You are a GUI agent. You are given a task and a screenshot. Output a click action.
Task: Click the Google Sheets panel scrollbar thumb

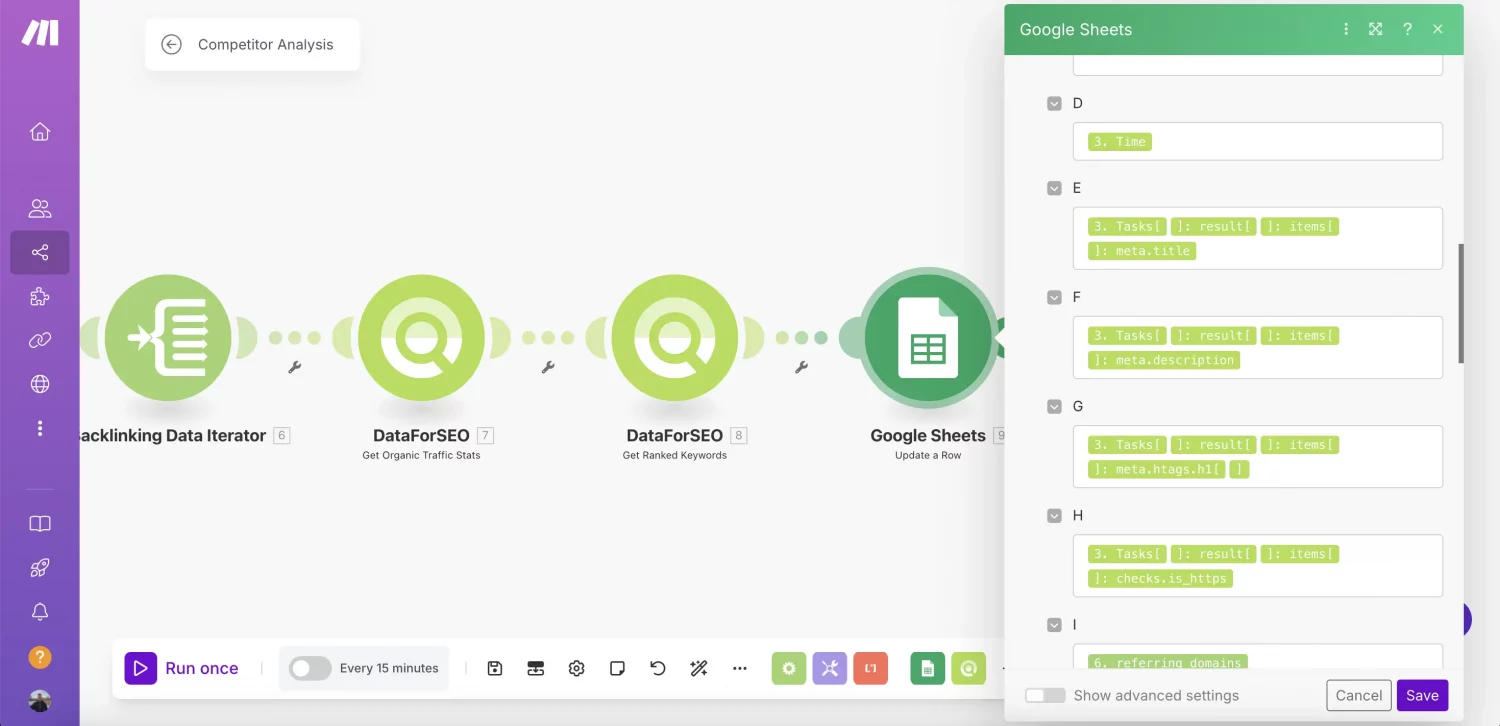click(1461, 303)
